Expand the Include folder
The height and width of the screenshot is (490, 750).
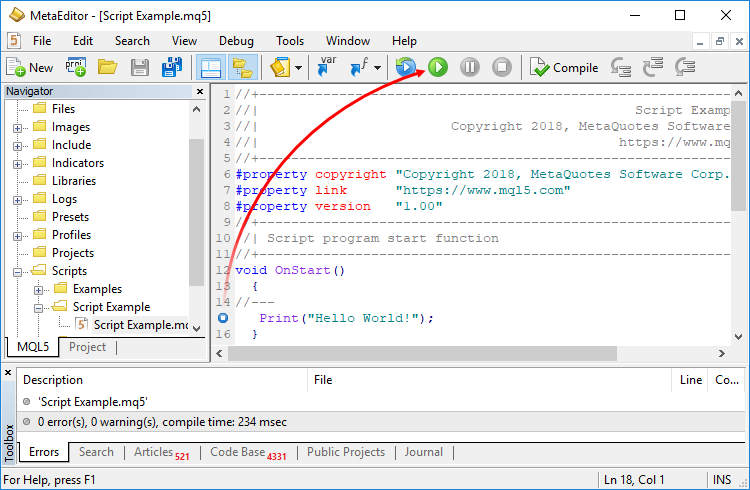coord(18,146)
